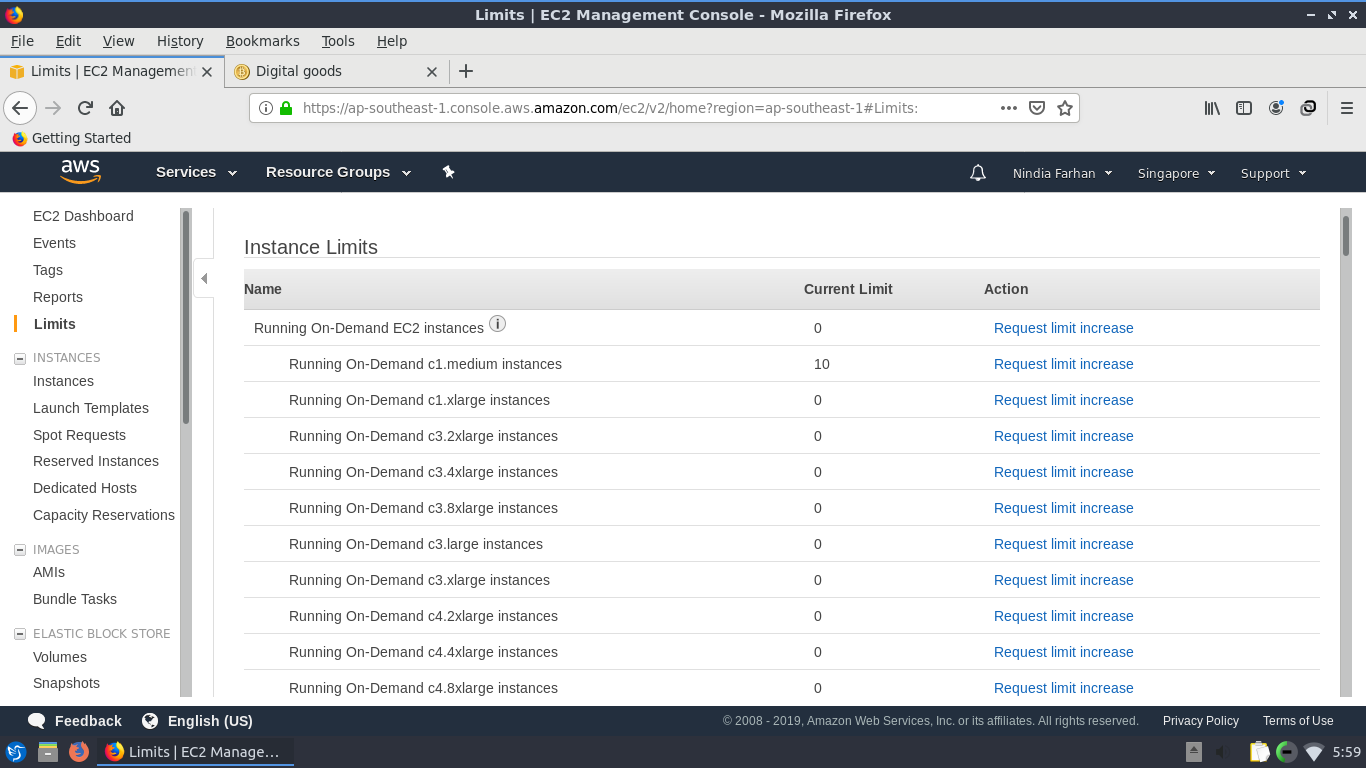The width and height of the screenshot is (1366, 768).
Task: Open AWS notifications bell
Action: click(978, 173)
